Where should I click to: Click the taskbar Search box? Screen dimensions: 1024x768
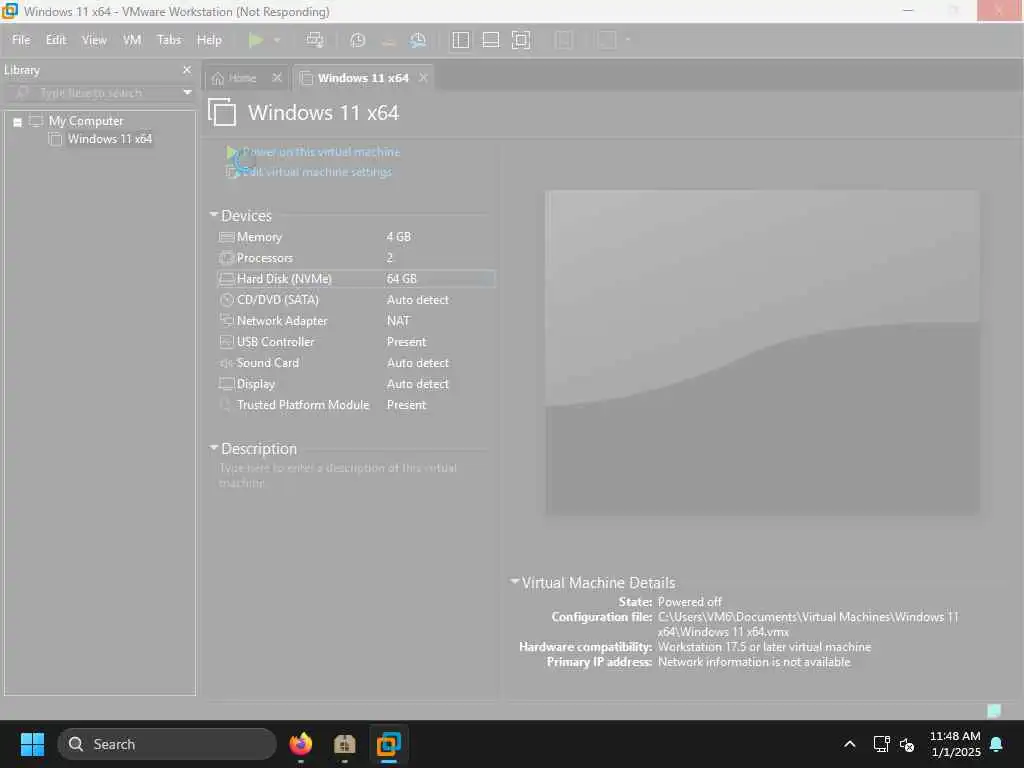167,744
